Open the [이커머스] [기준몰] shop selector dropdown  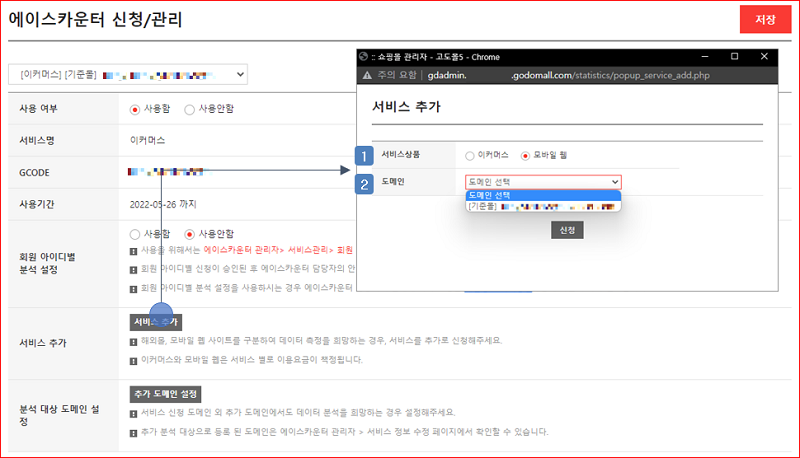pos(130,74)
